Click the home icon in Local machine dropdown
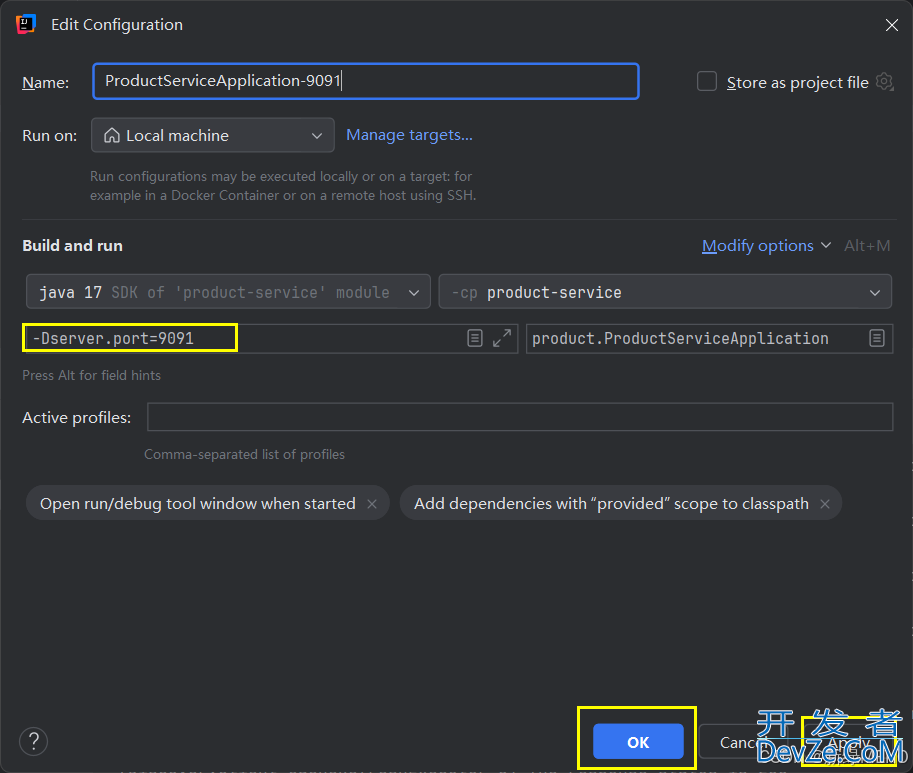 112,135
